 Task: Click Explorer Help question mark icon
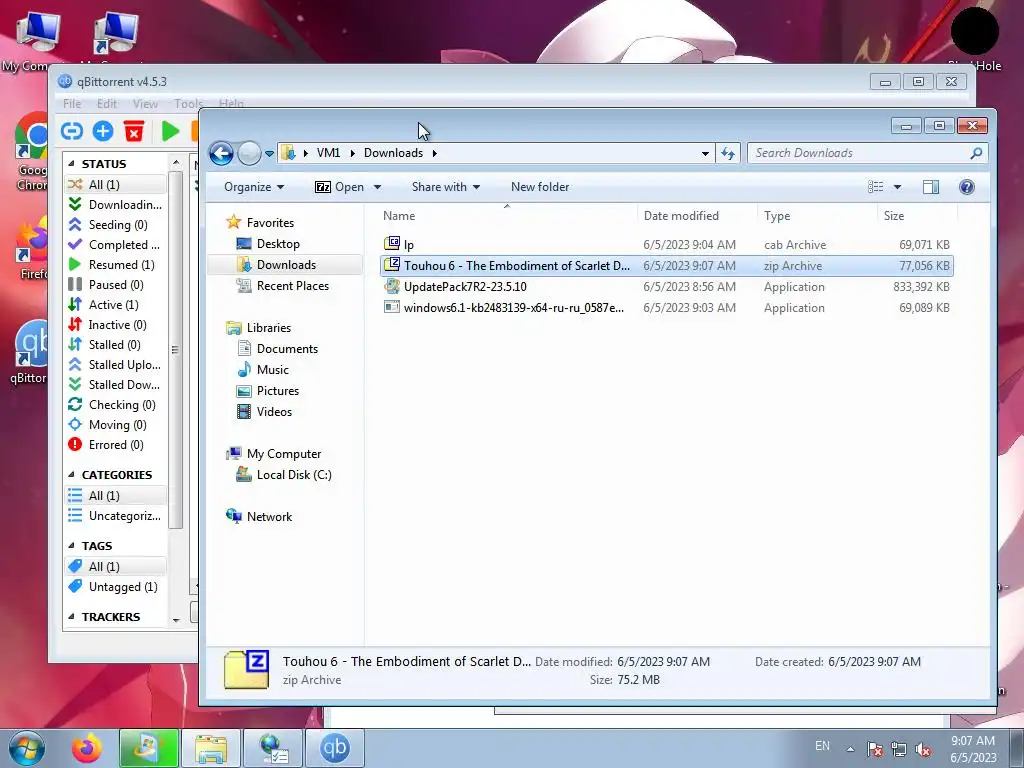point(967,187)
